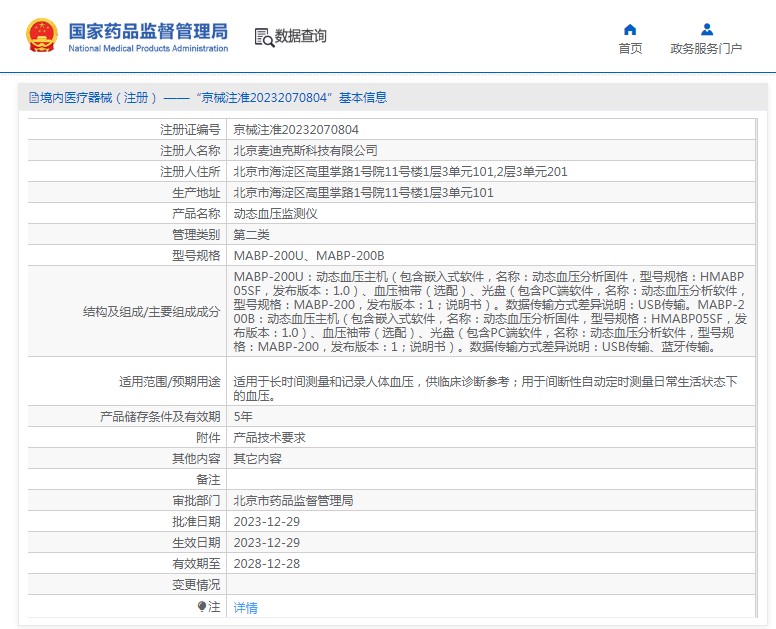This screenshot has width=776, height=629.
Task: Select 北京麦迪克斯科技有限公司 cell
Action: [305, 150]
